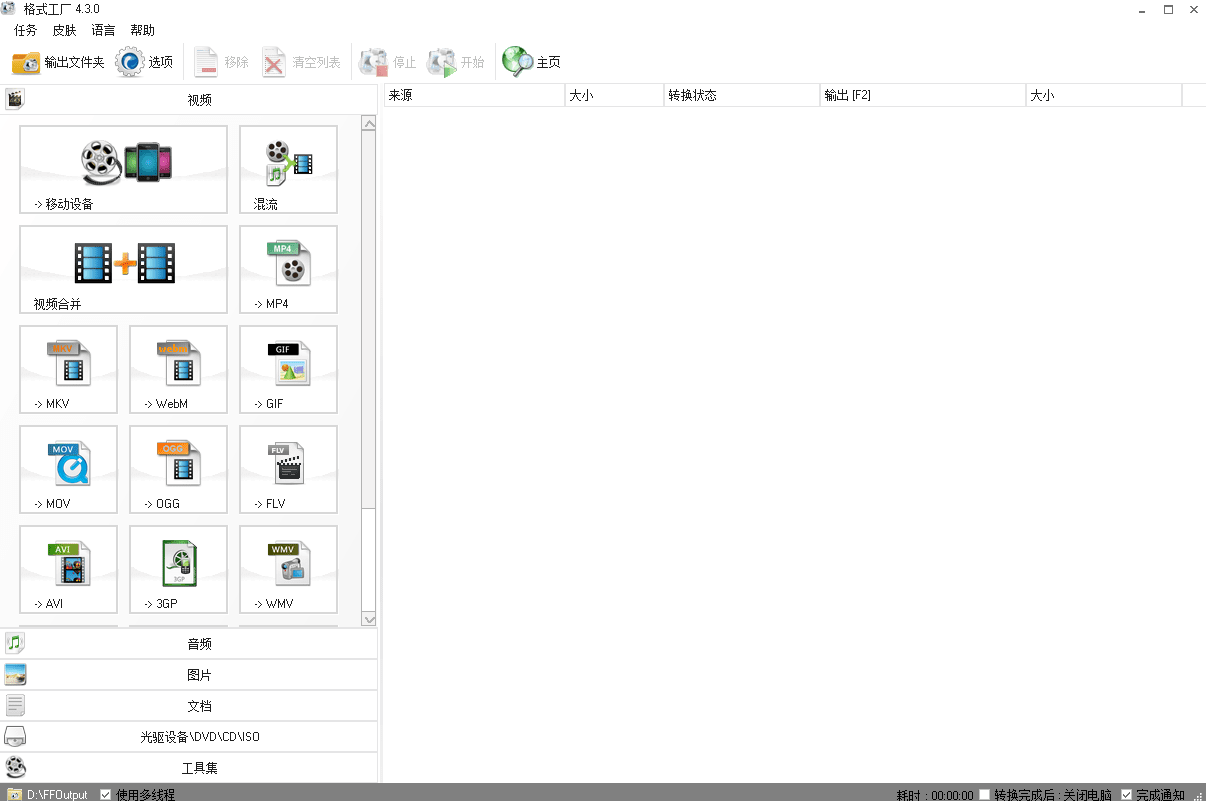Choose the -> MKV conversion tile
This screenshot has width=1206, height=801.
pos(68,369)
